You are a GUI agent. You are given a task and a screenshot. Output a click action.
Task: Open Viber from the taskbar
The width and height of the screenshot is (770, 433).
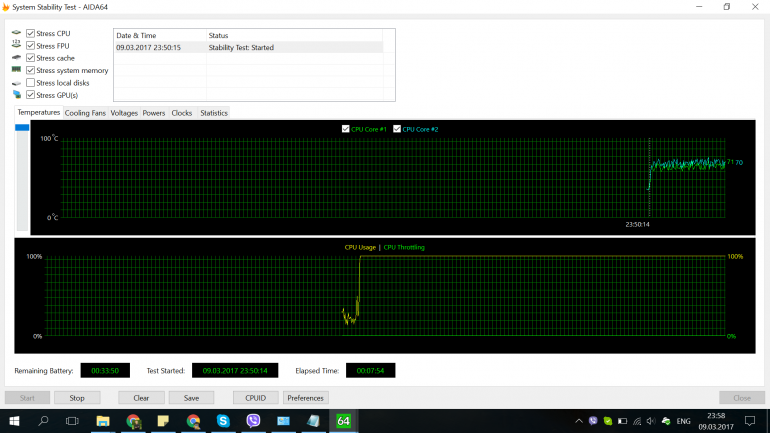tap(253, 421)
